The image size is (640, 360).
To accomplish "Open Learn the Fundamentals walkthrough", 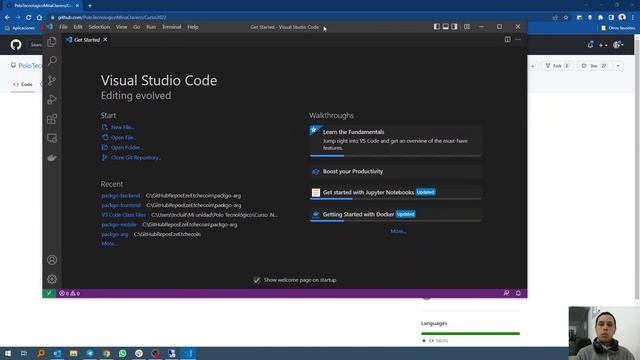I will tap(396, 141).
